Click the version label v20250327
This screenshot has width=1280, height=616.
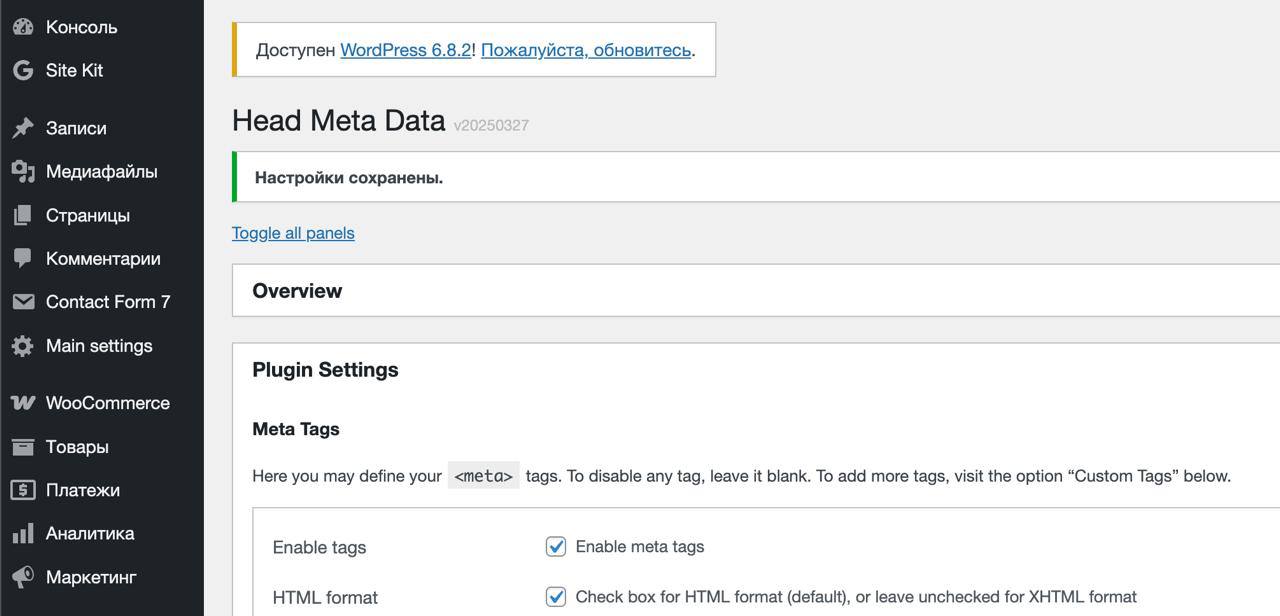[491, 126]
